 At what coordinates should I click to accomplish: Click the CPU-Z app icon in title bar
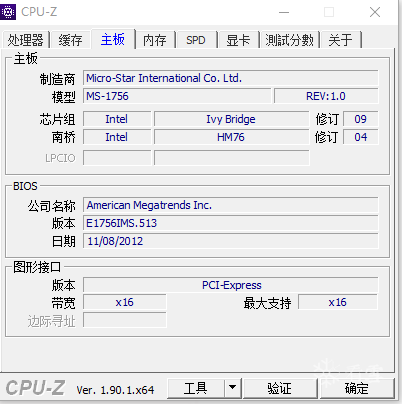tap(8, 12)
